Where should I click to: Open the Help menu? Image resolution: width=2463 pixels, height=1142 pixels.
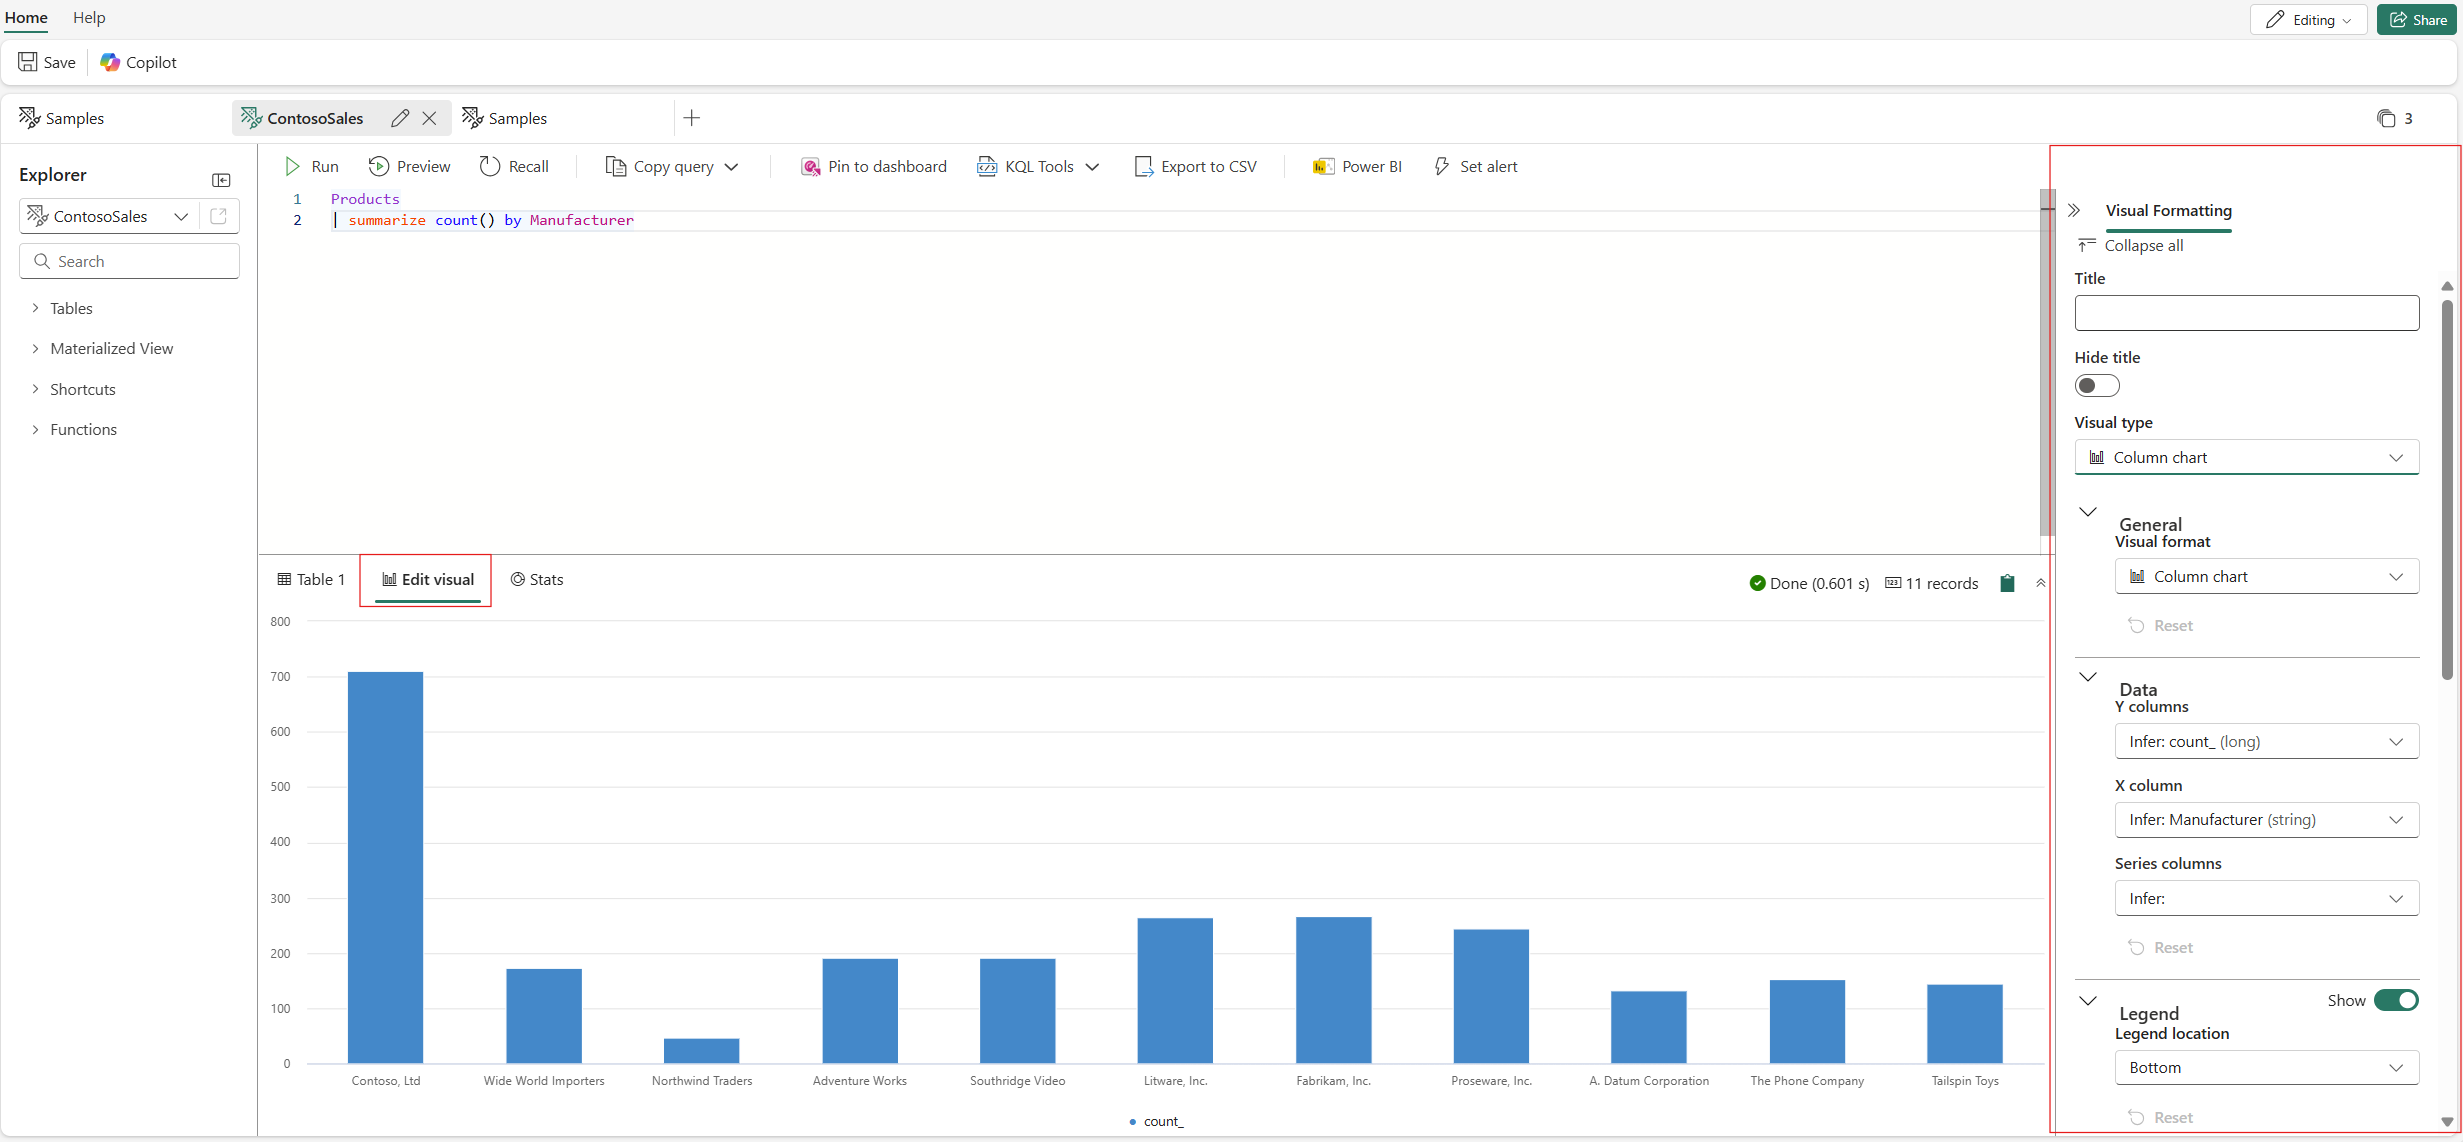coord(89,17)
